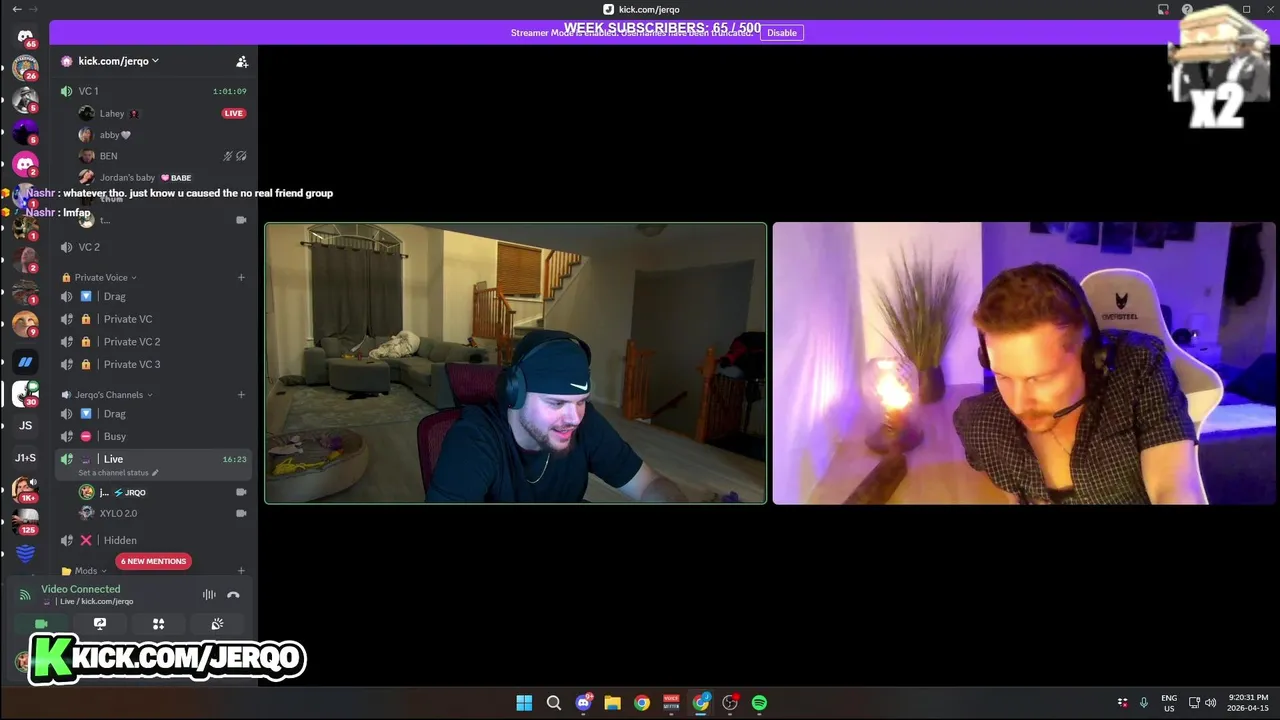Open the J1+S server icon
The height and width of the screenshot is (720, 1280).
tap(25, 457)
